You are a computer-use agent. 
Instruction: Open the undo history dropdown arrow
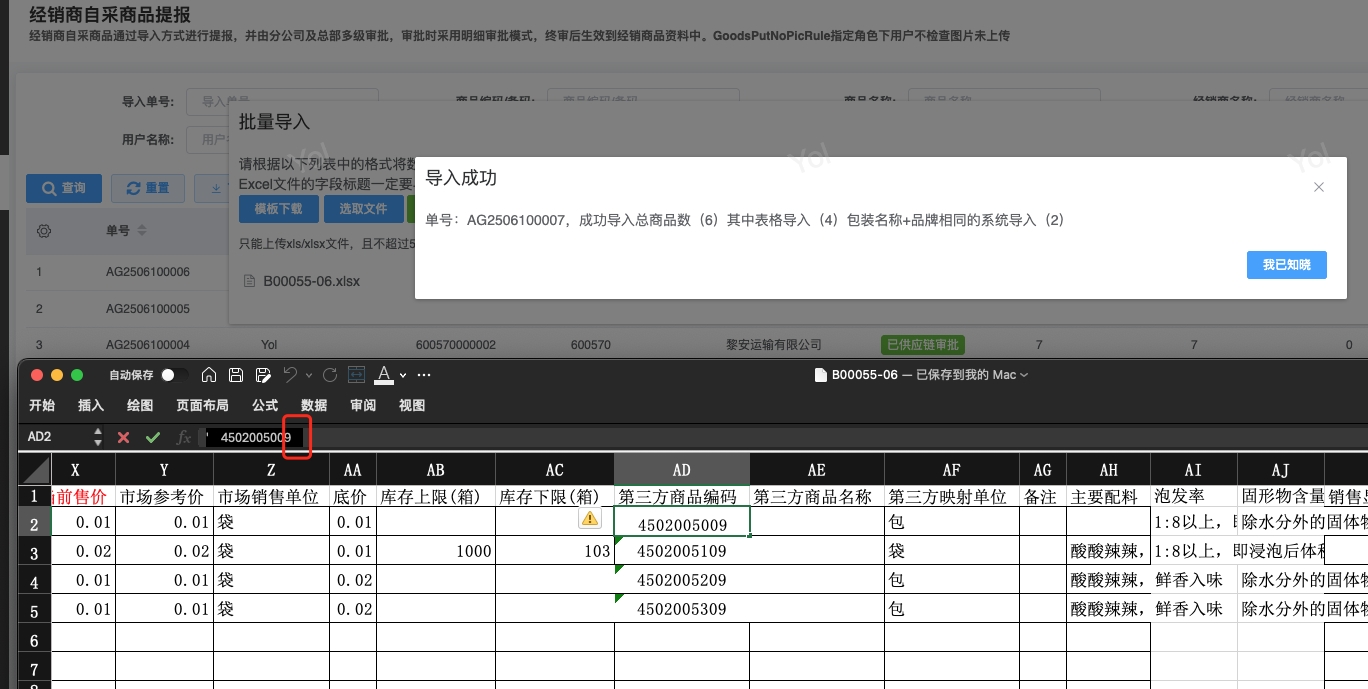pos(308,375)
